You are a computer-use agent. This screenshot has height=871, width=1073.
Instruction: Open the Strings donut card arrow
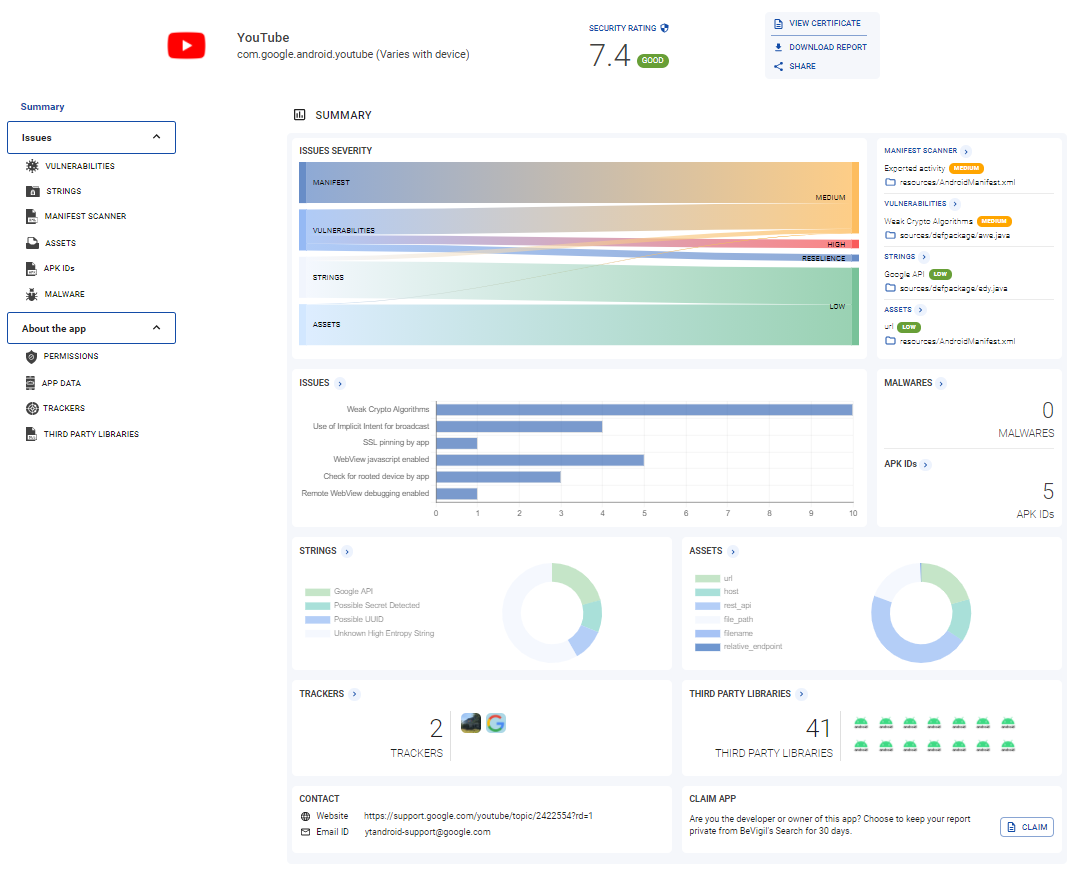(x=348, y=551)
